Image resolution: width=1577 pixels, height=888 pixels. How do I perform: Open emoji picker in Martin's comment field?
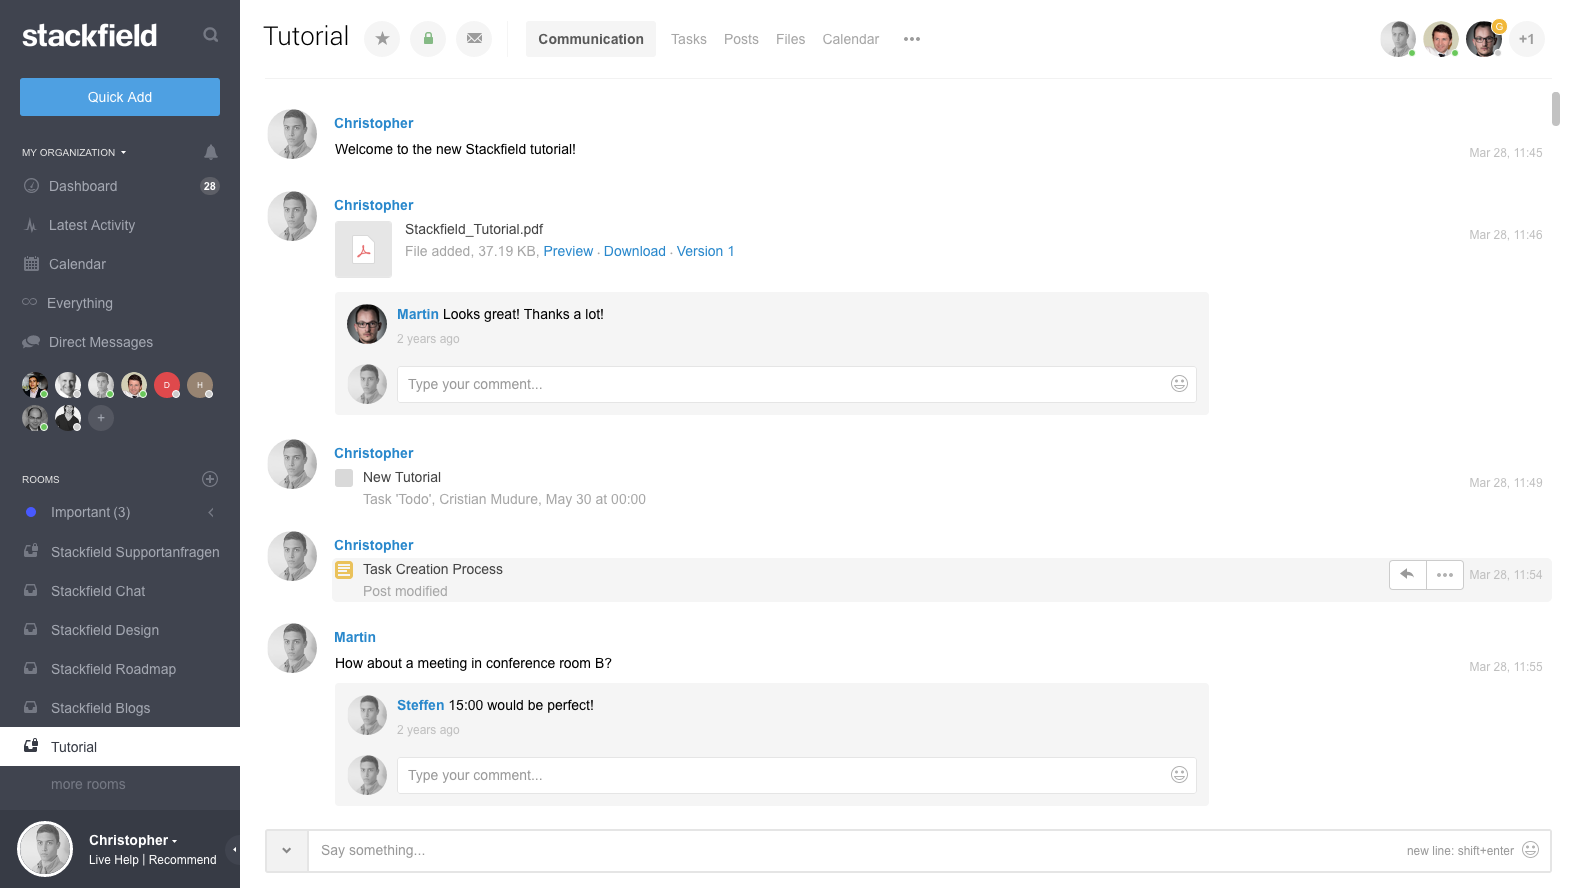pyautogui.click(x=1179, y=384)
